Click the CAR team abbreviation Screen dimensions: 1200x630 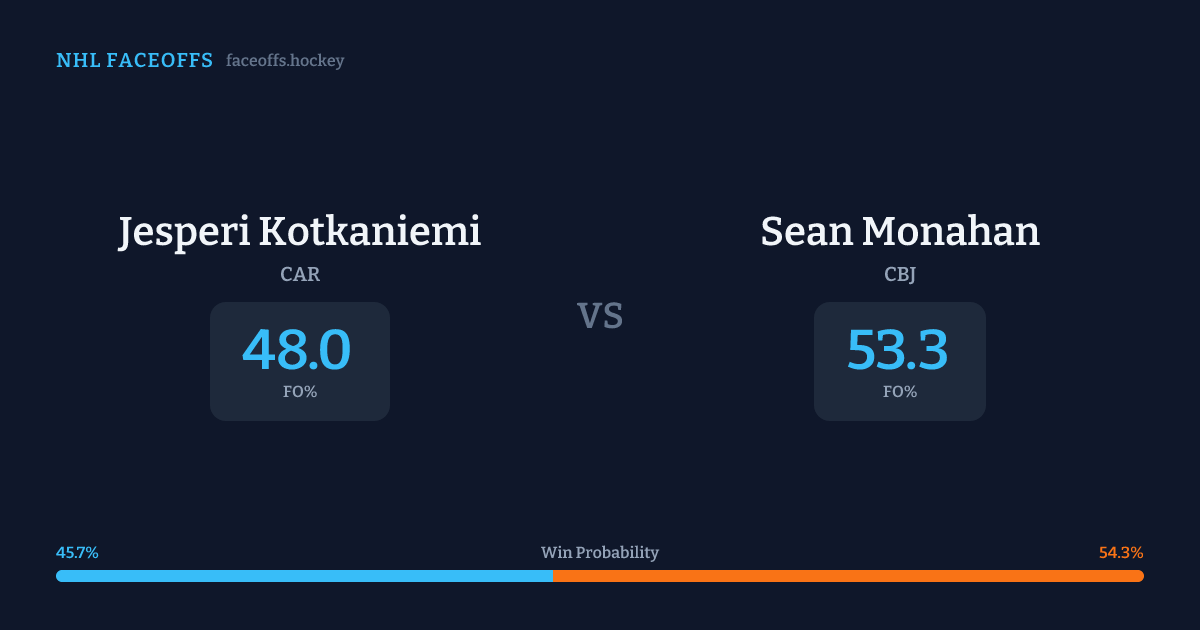300,275
